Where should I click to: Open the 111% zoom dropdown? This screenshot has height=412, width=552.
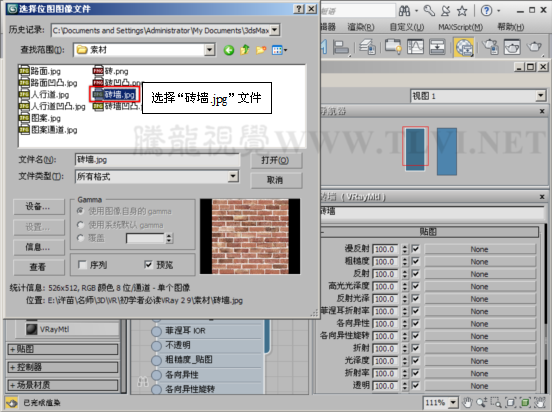[x=453, y=402]
